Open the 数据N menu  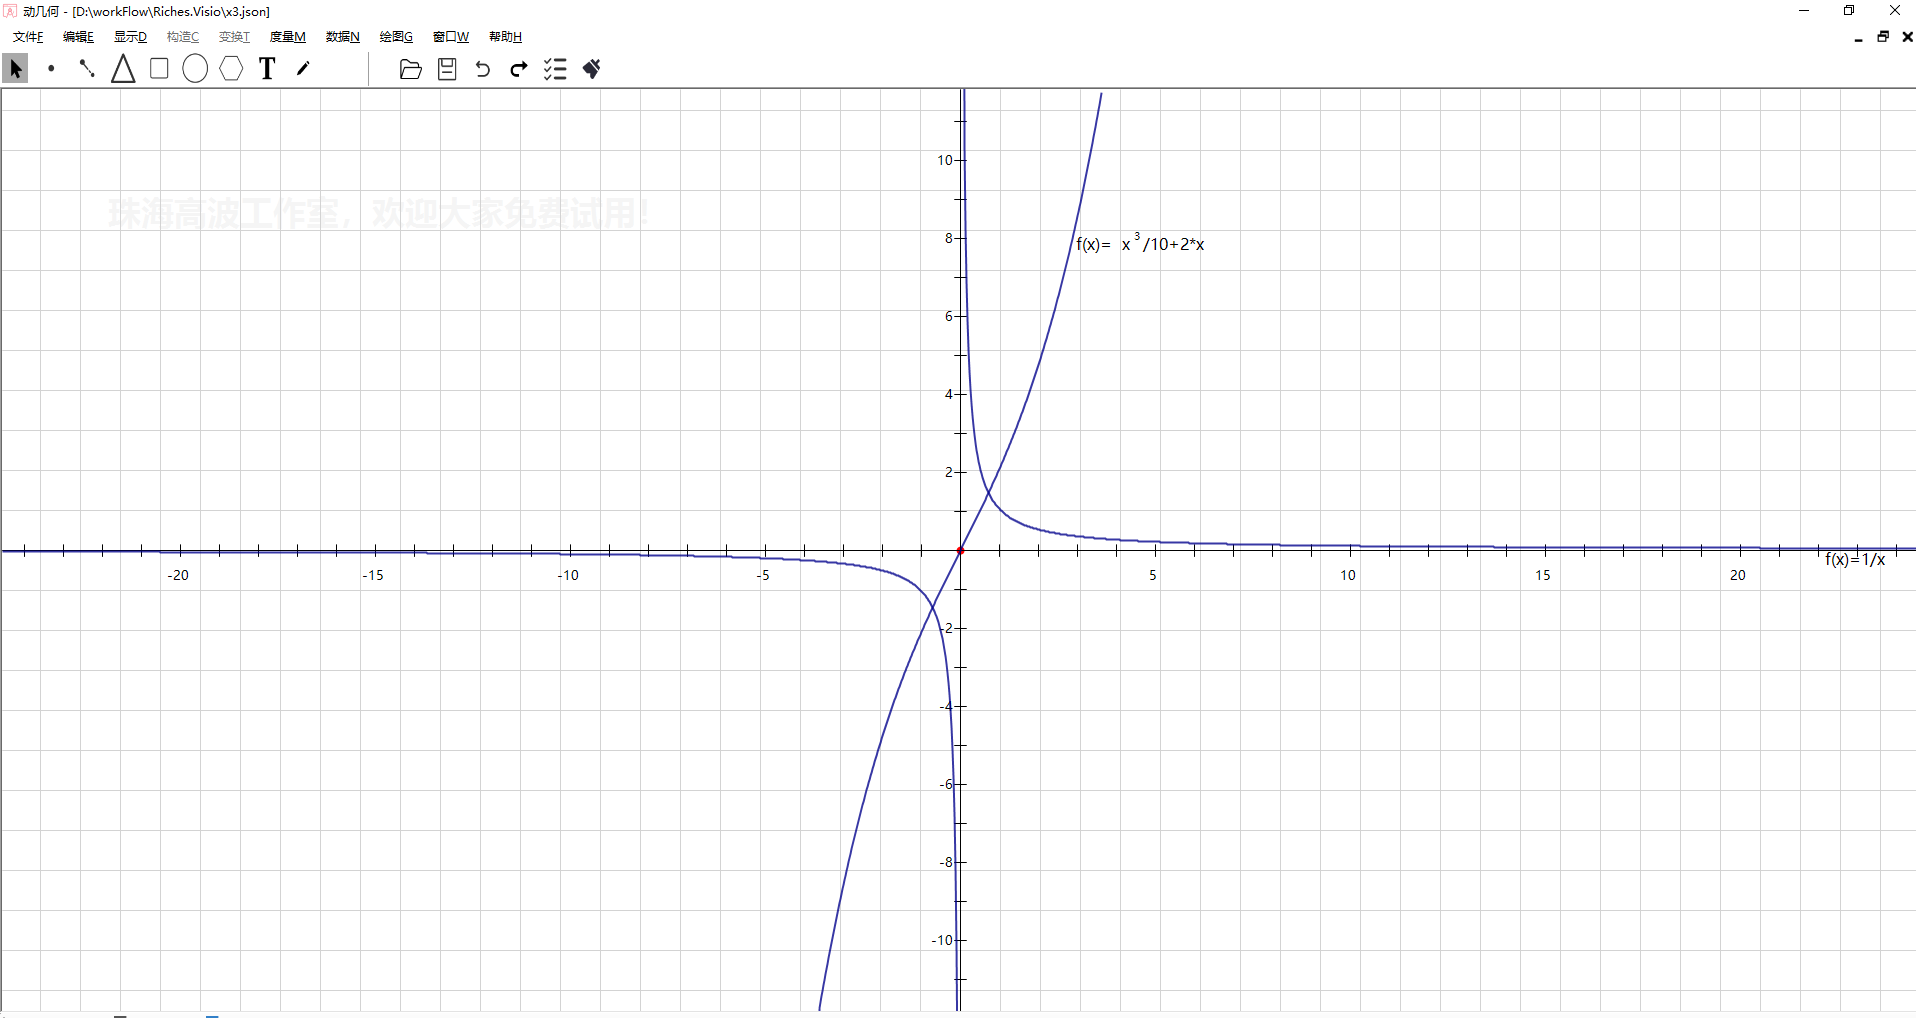pos(343,37)
